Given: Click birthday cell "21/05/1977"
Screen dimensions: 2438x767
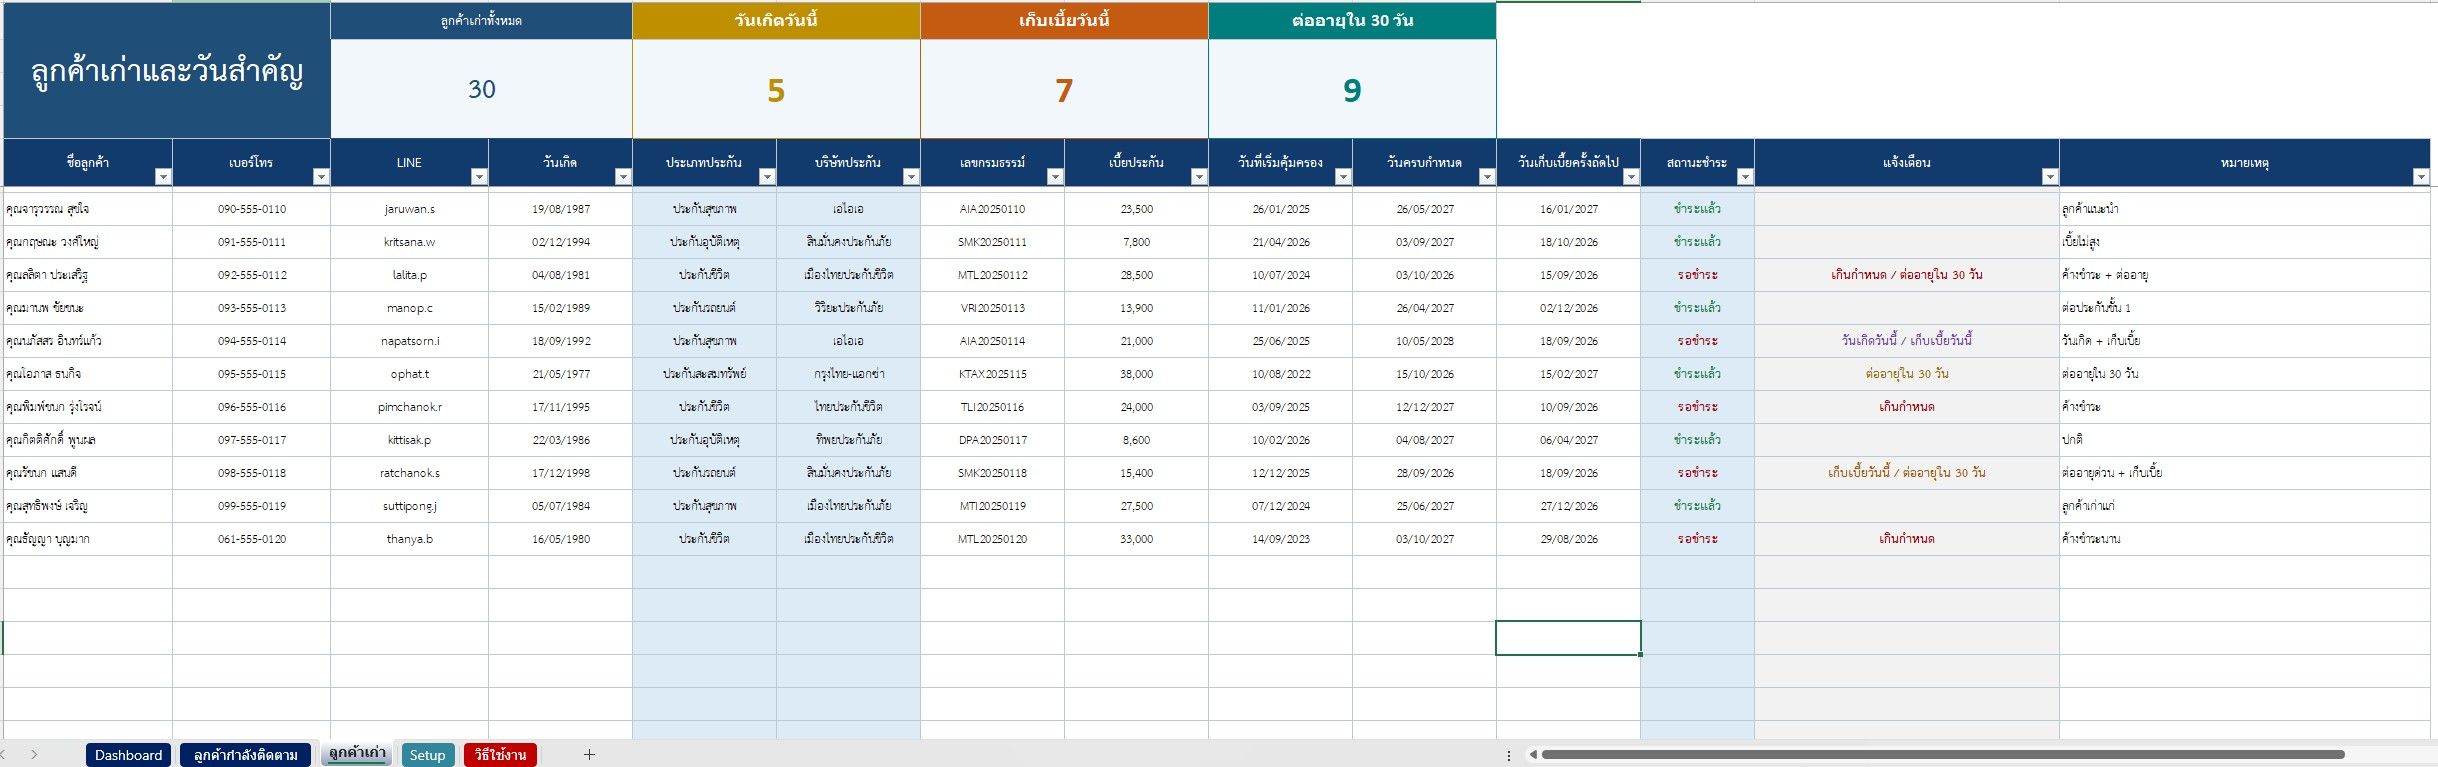Looking at the screenshot, I should click(x=560, y=374).
